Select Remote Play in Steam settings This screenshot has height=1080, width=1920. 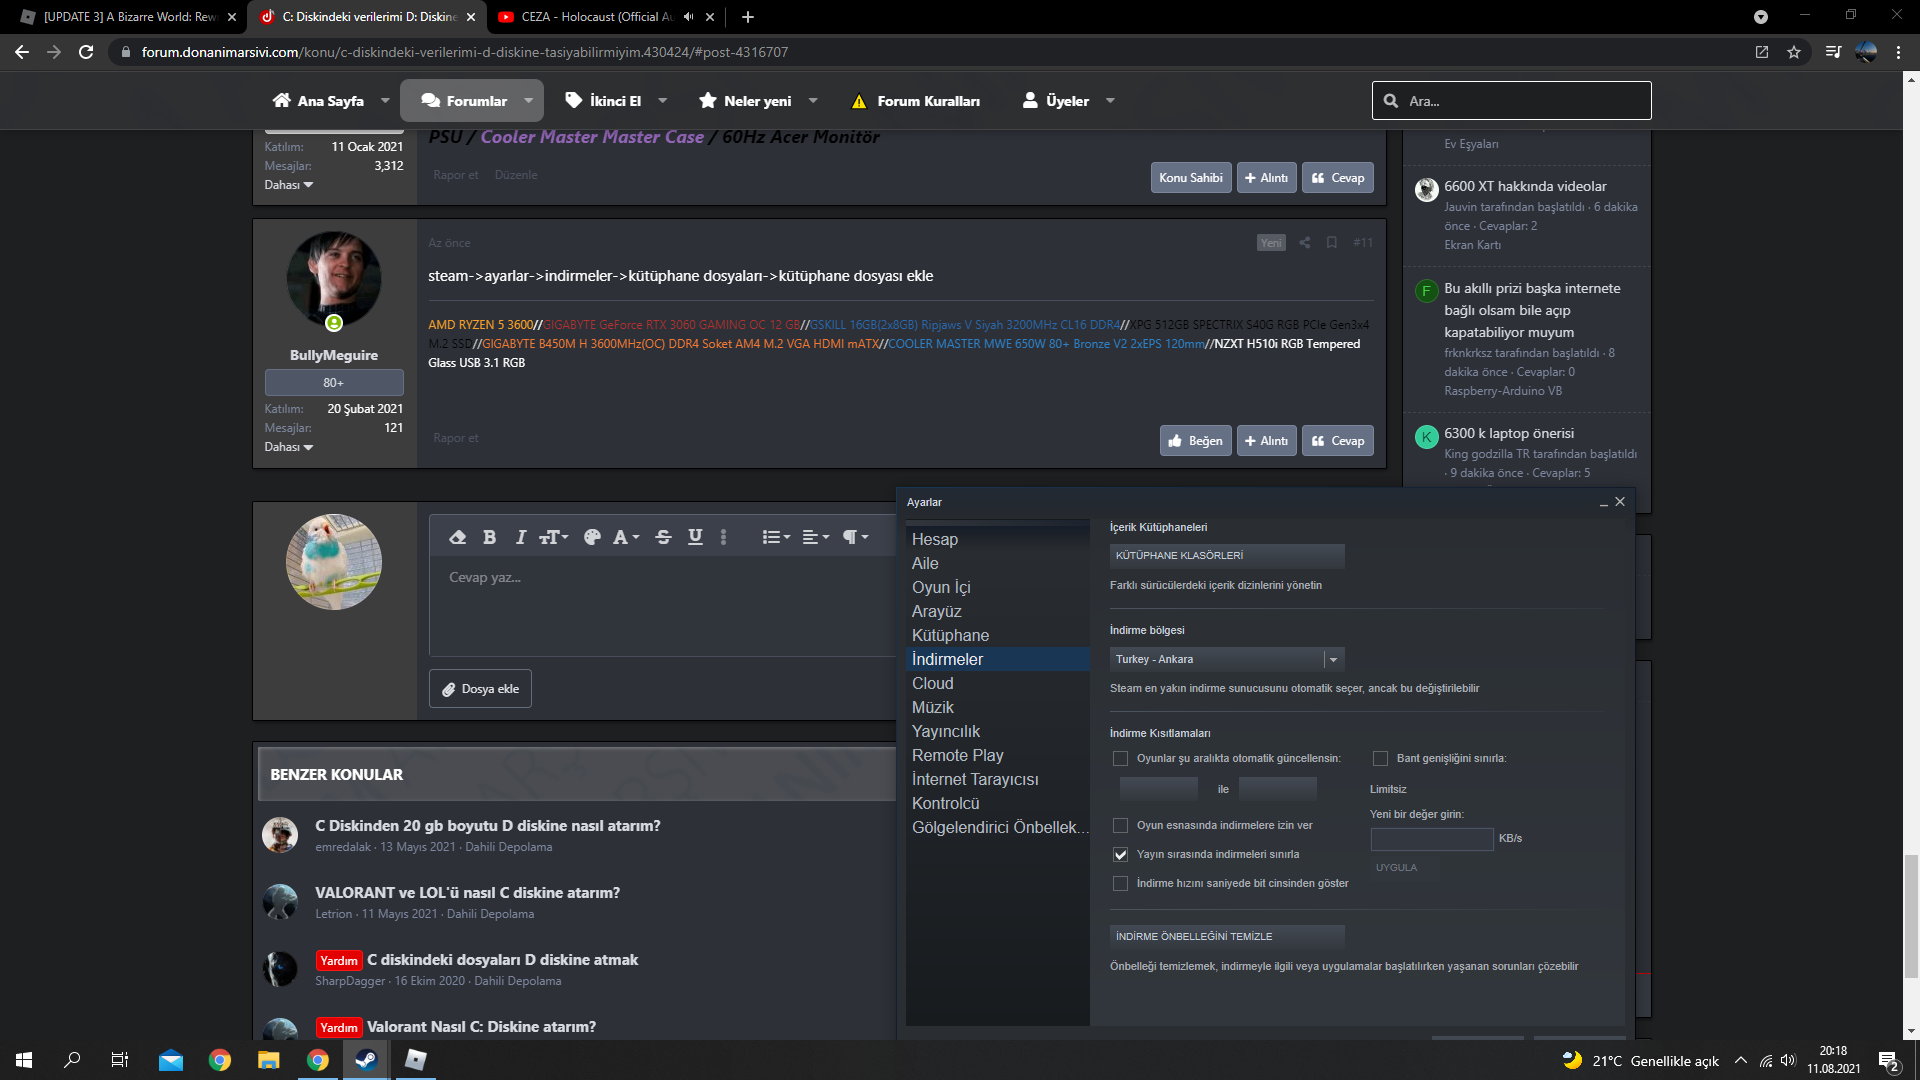pos(997,756)
